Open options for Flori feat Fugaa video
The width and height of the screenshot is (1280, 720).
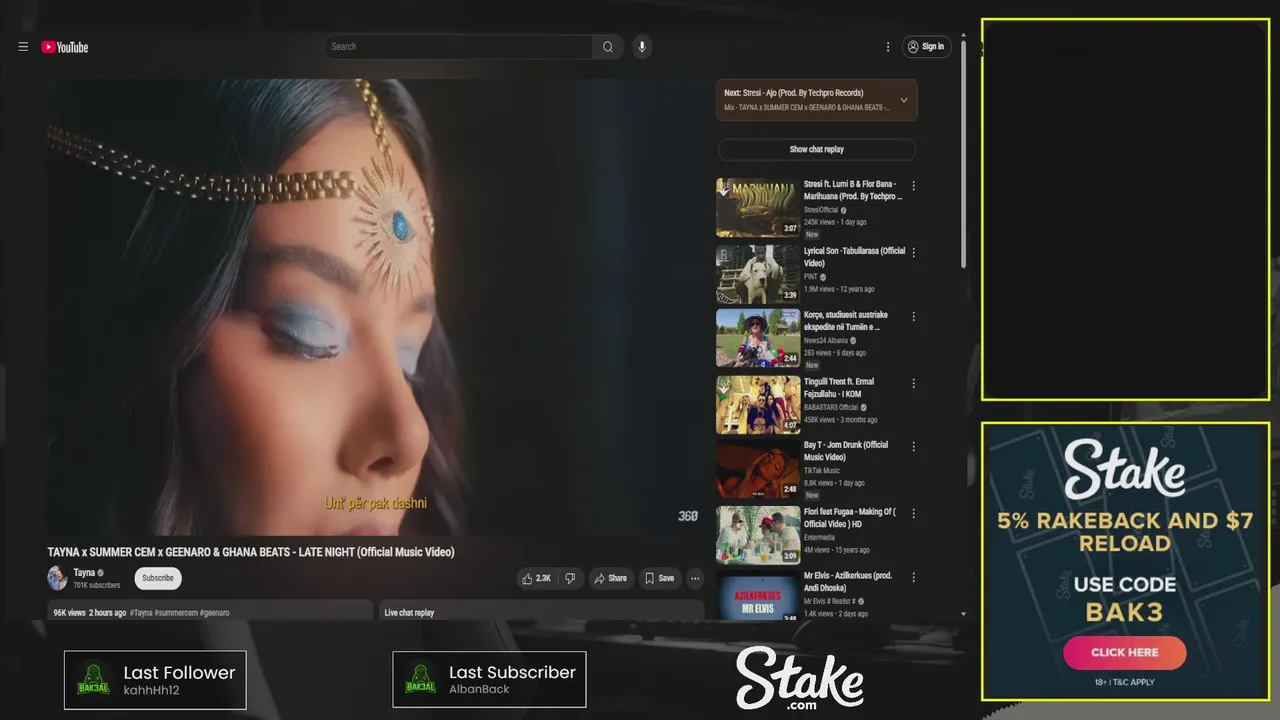913,514
